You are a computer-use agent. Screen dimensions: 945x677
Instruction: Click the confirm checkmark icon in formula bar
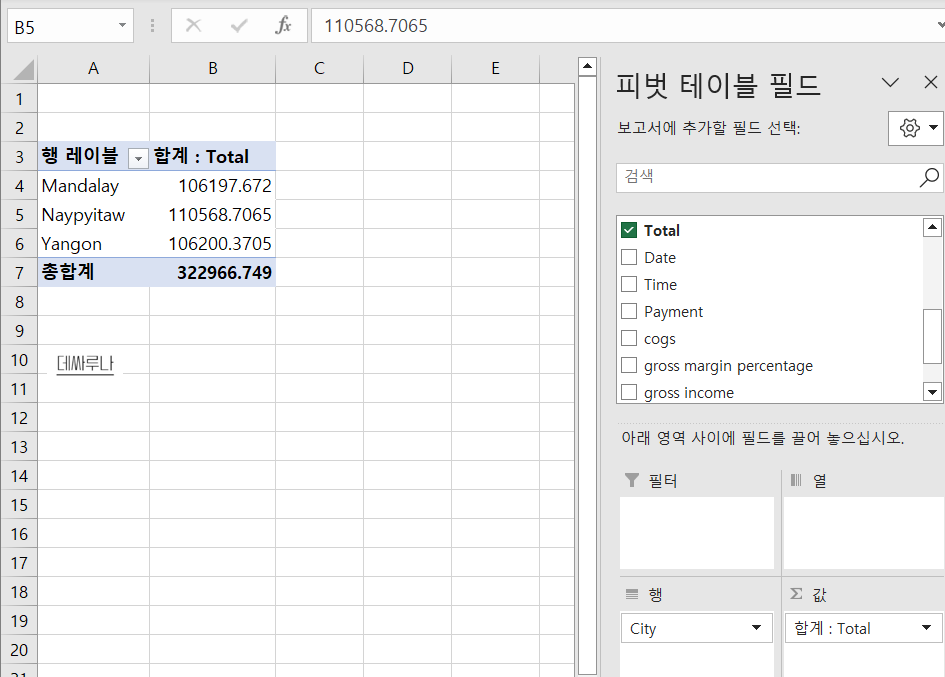(239, 25)
